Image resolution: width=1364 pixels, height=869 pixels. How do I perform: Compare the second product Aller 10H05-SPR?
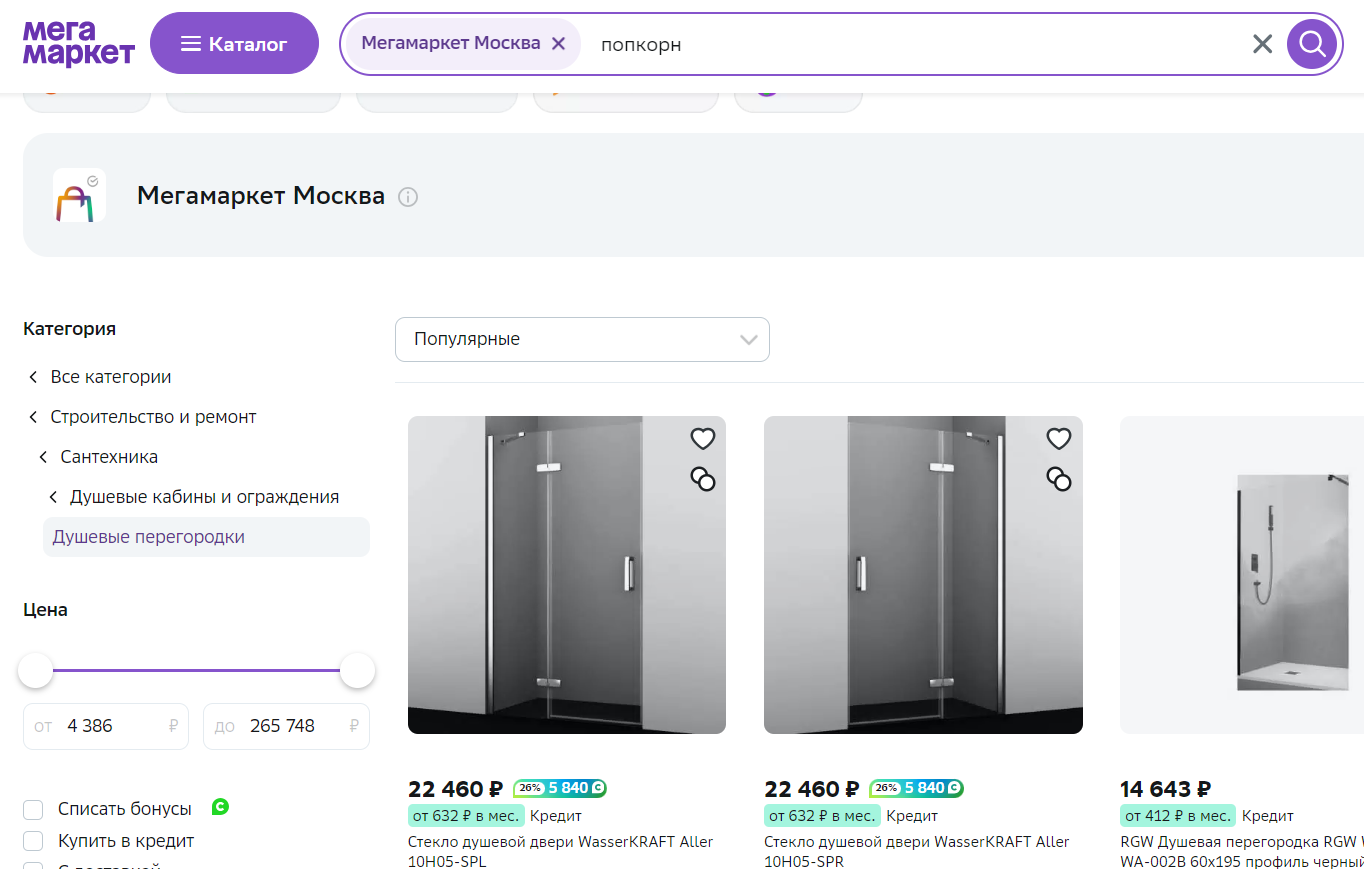pyautogui.click(x=1059, y=479)
